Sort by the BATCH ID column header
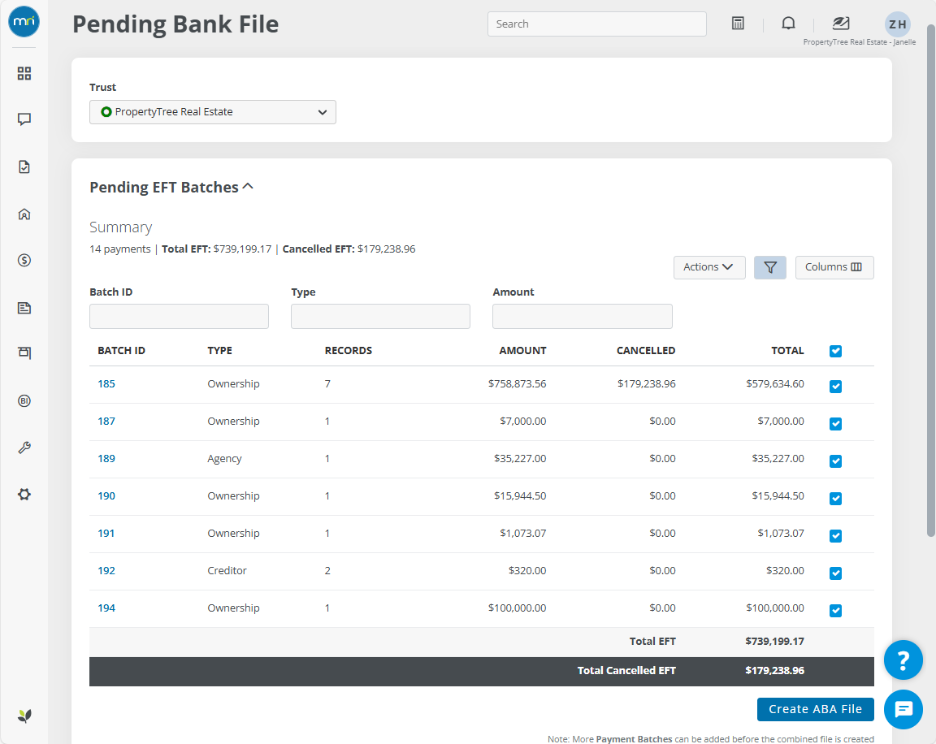 coord(121,351)
